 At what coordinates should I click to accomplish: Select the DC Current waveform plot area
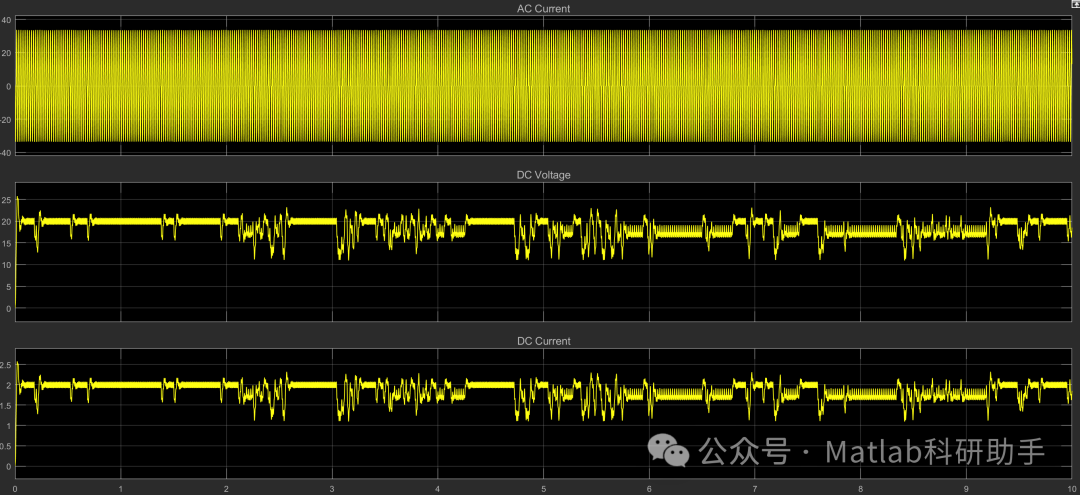[x=544, y=413]
